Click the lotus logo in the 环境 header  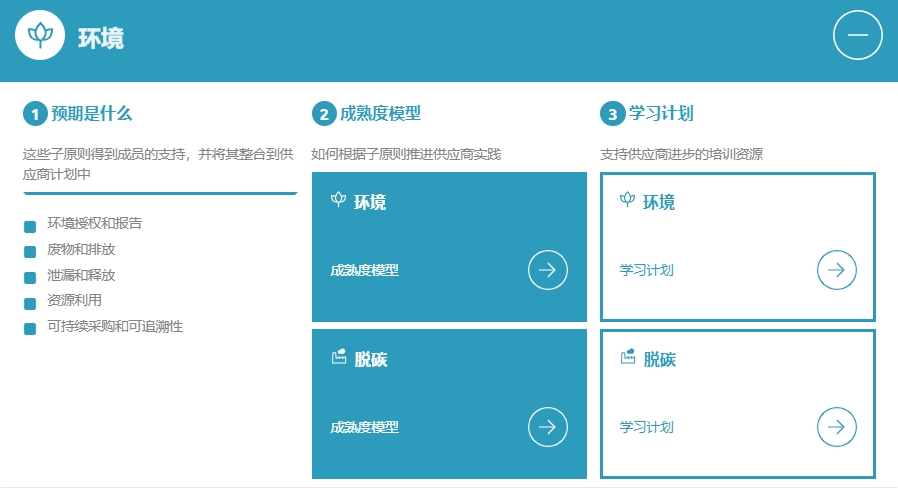(40, 37)
